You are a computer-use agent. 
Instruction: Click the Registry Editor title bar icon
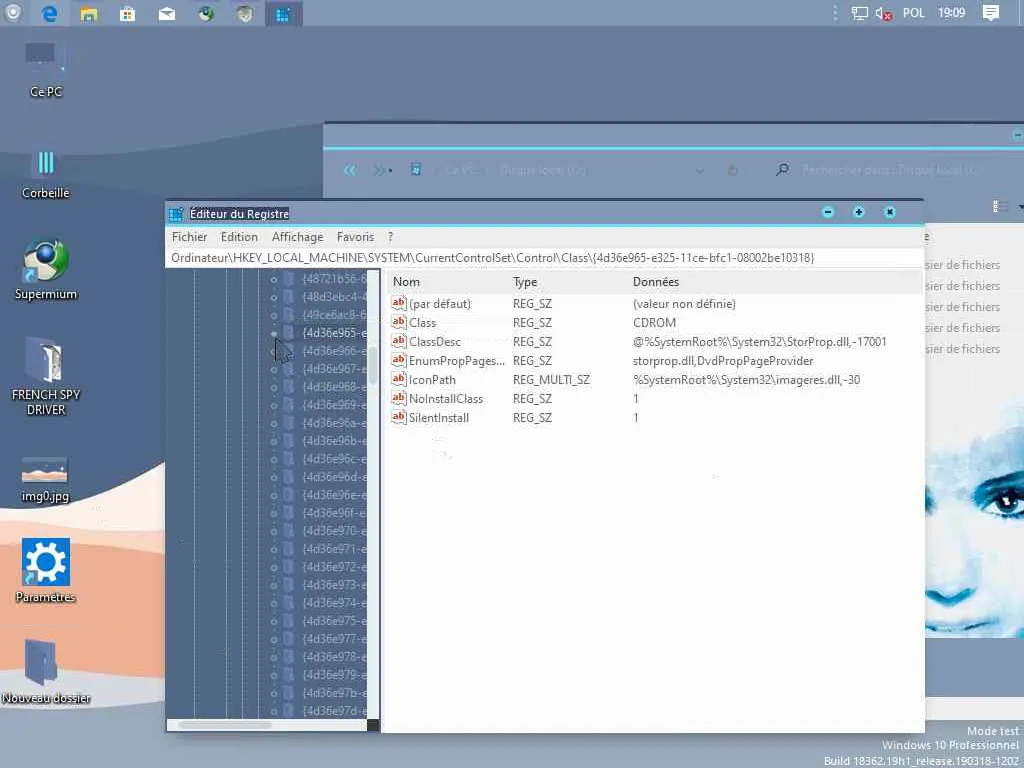pos(176,214)
